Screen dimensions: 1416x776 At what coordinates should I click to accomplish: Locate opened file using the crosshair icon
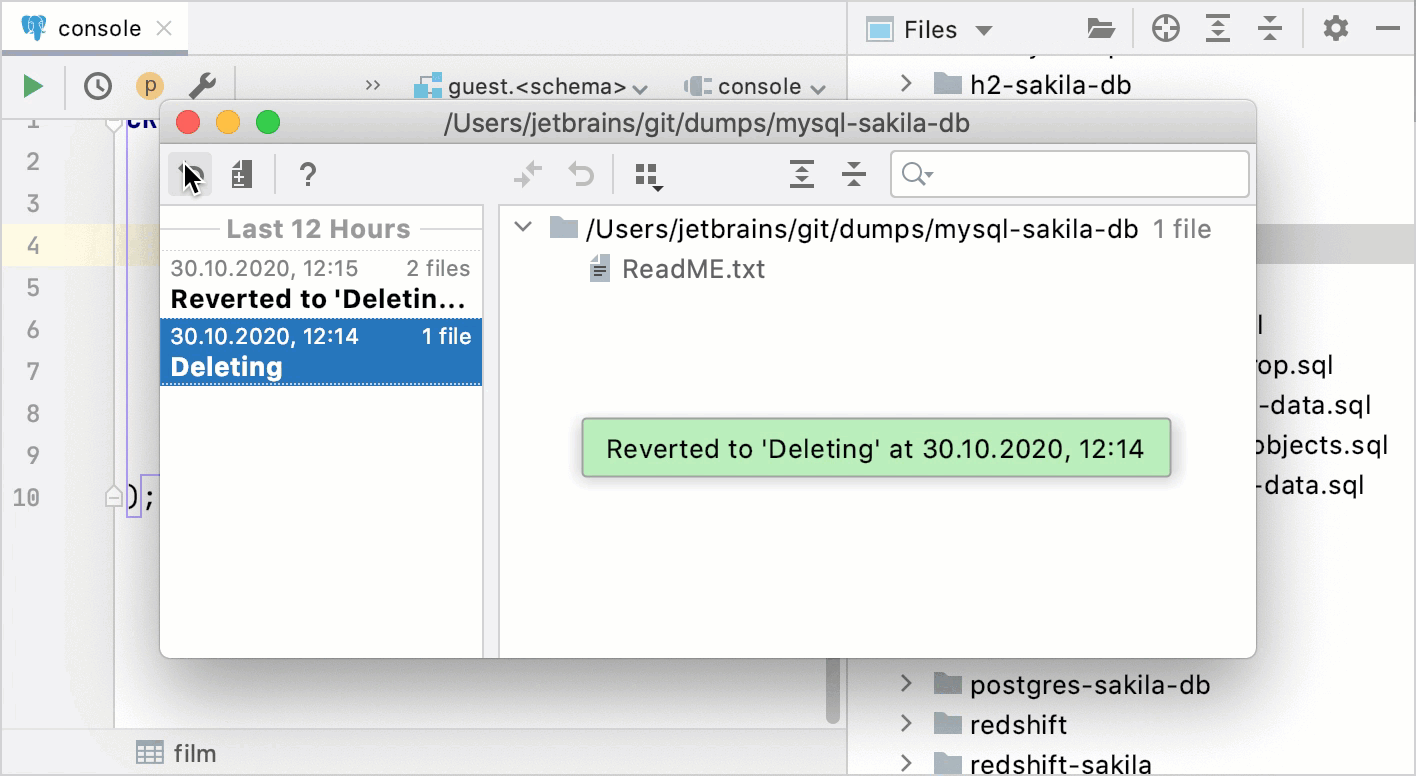point(1164,28)
